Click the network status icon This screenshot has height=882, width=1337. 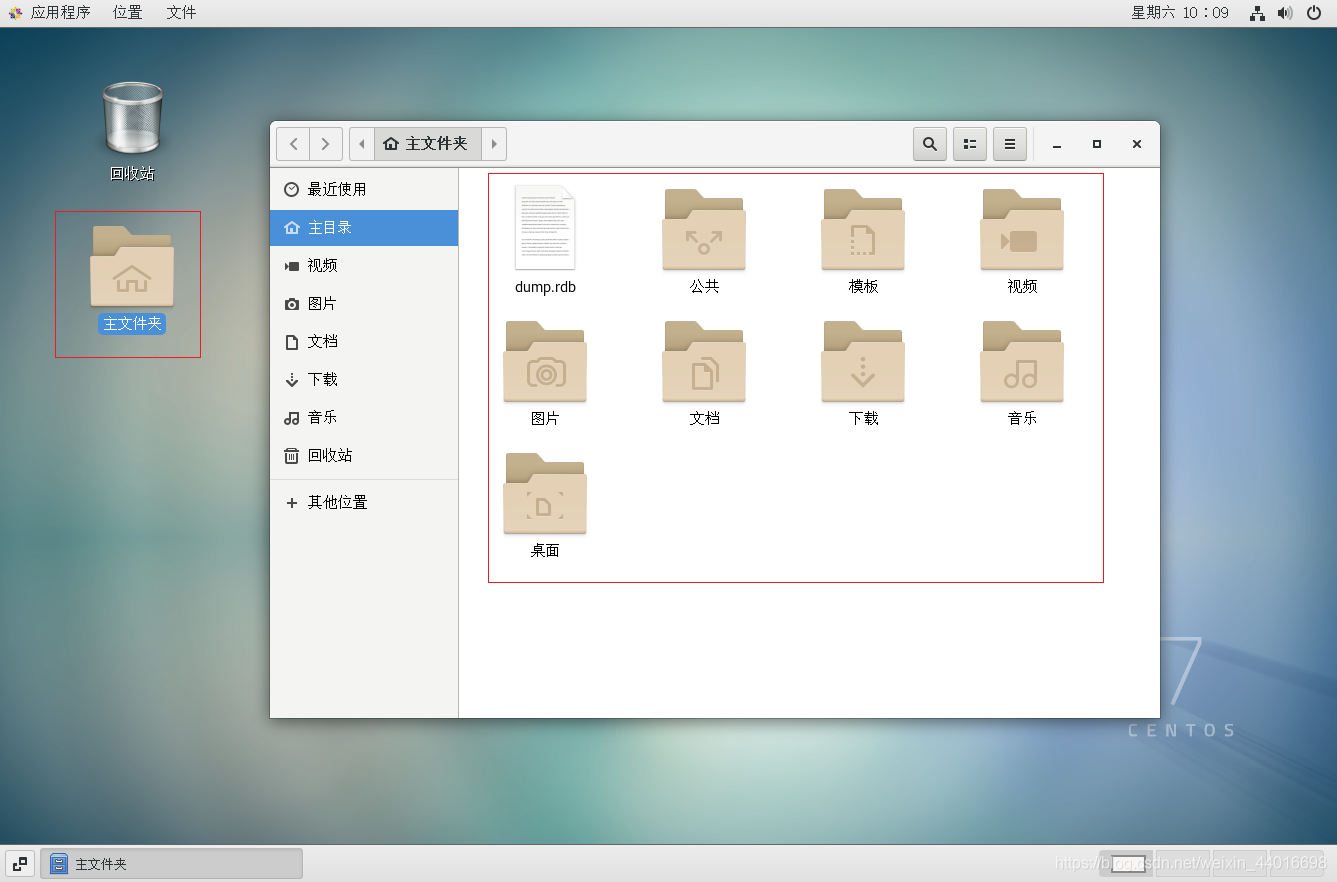[1258, 13]
